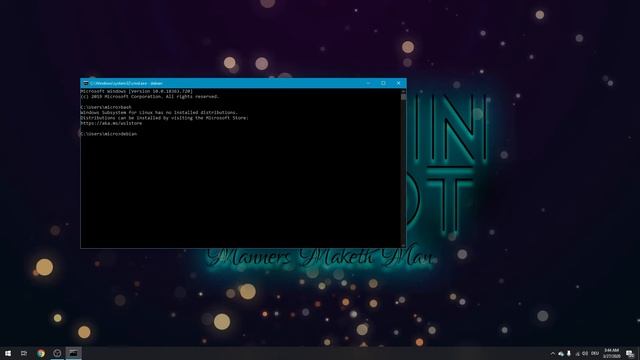The height and width of the screenshot is (360, 640).
Task: Show hidden system tray icons
Action: tap(553, 353)
